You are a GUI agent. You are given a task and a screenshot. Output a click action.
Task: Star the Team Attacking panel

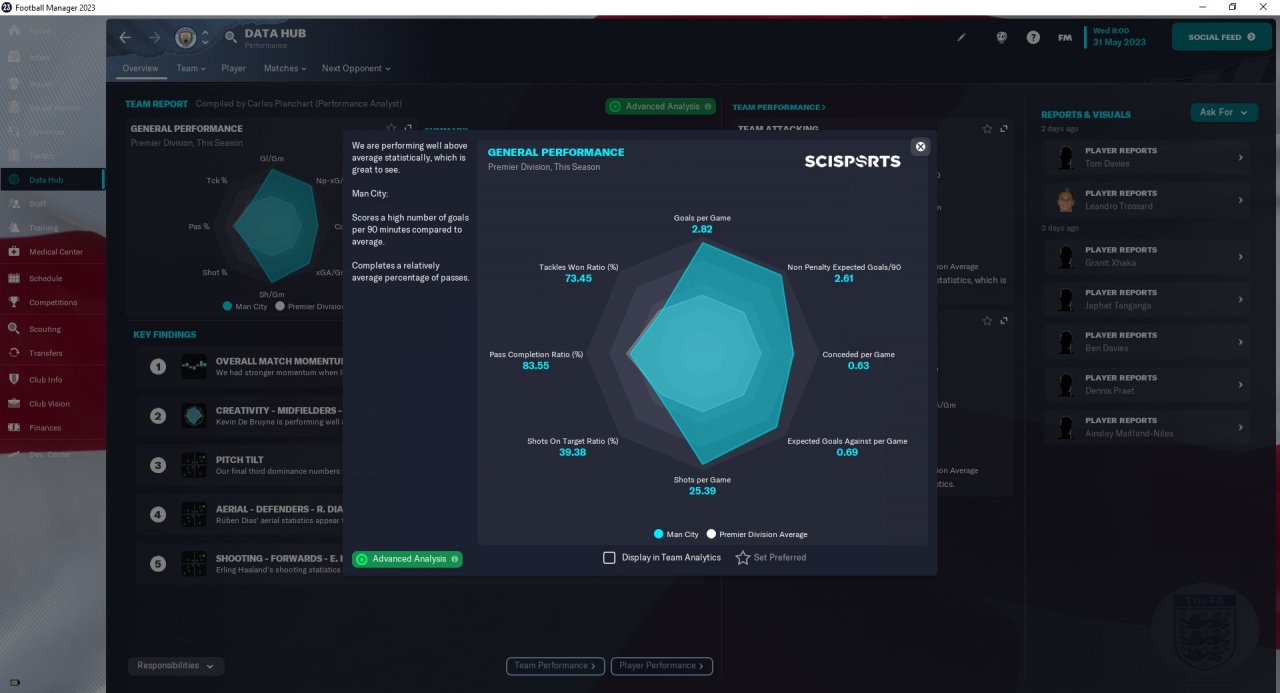point(987,129)
